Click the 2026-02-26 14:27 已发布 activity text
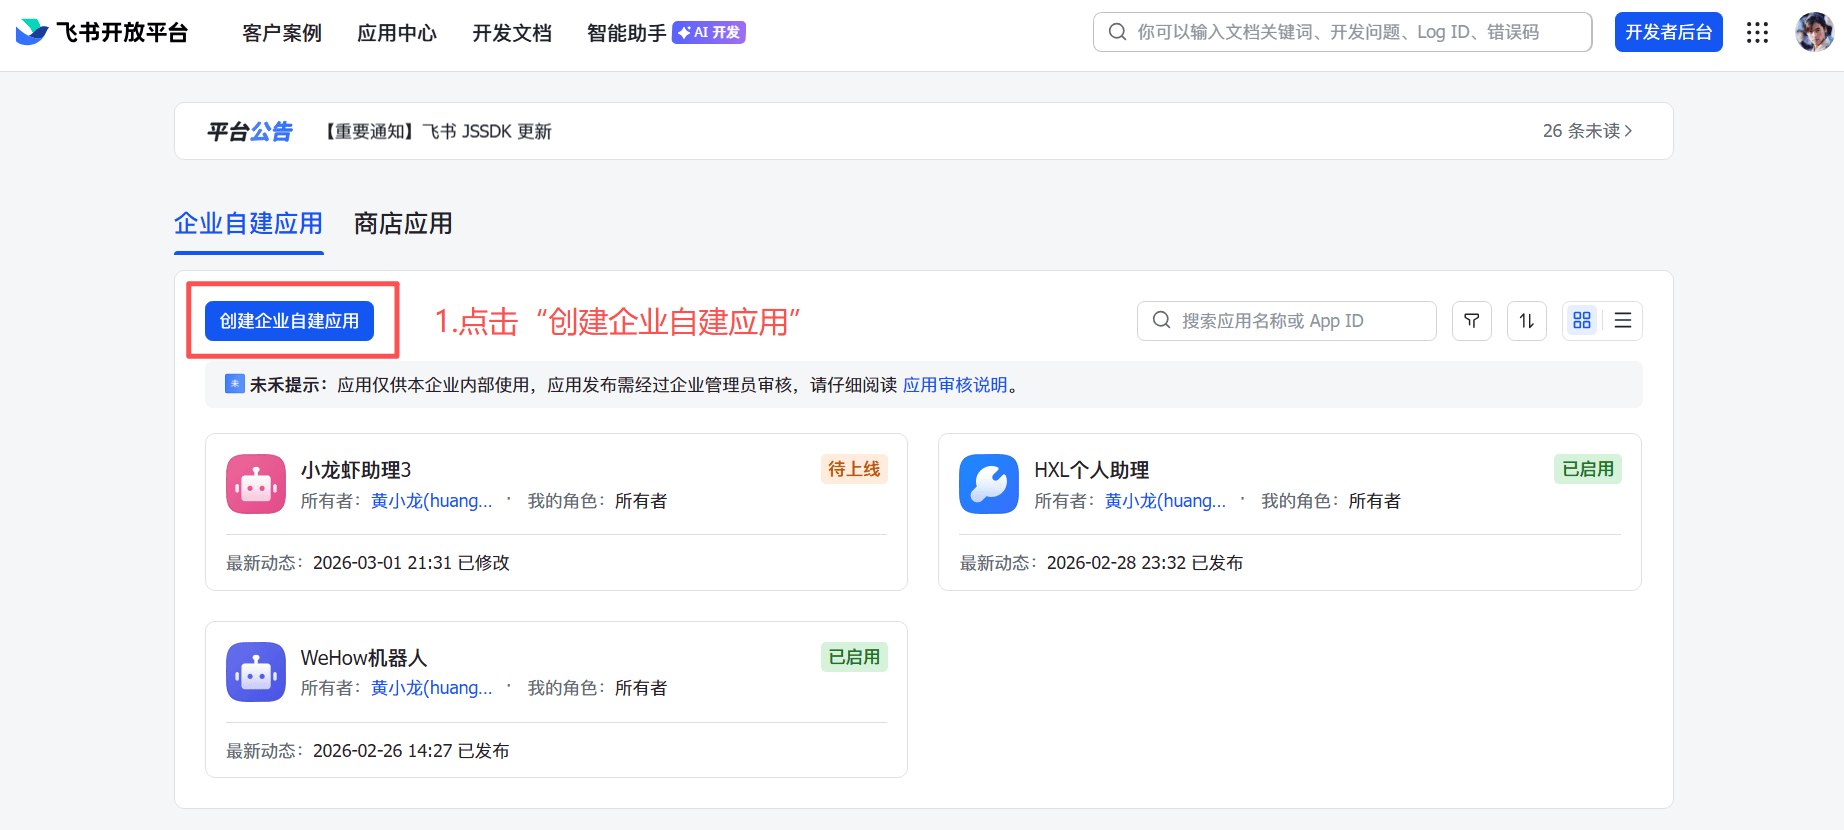Image resolution: width=1844 pixels, height=830 pixels. [x=411, y=751]
